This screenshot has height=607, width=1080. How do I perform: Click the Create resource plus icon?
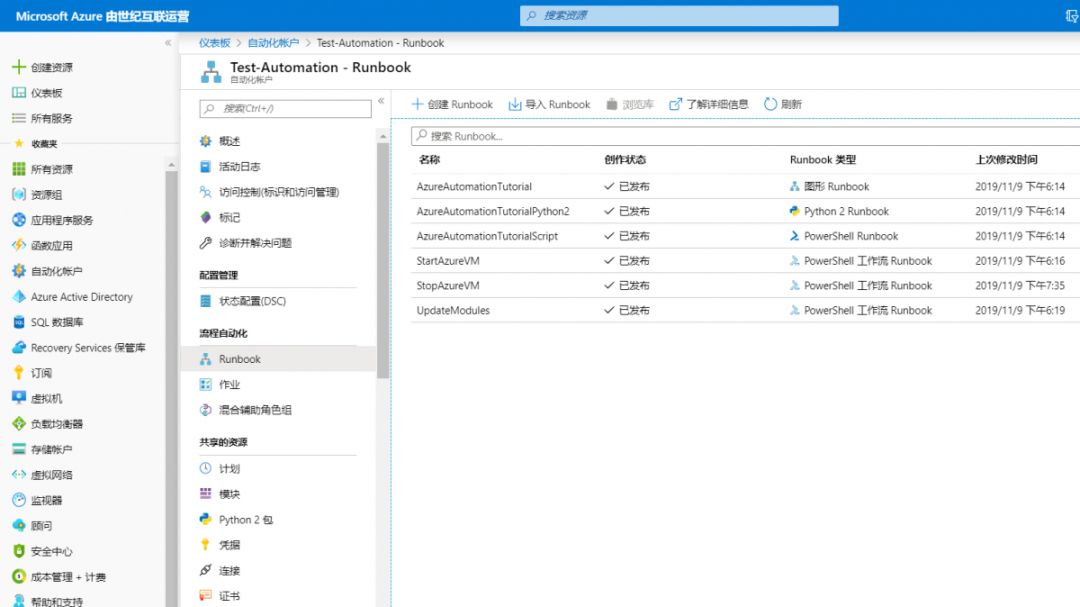tap(19, 67)
